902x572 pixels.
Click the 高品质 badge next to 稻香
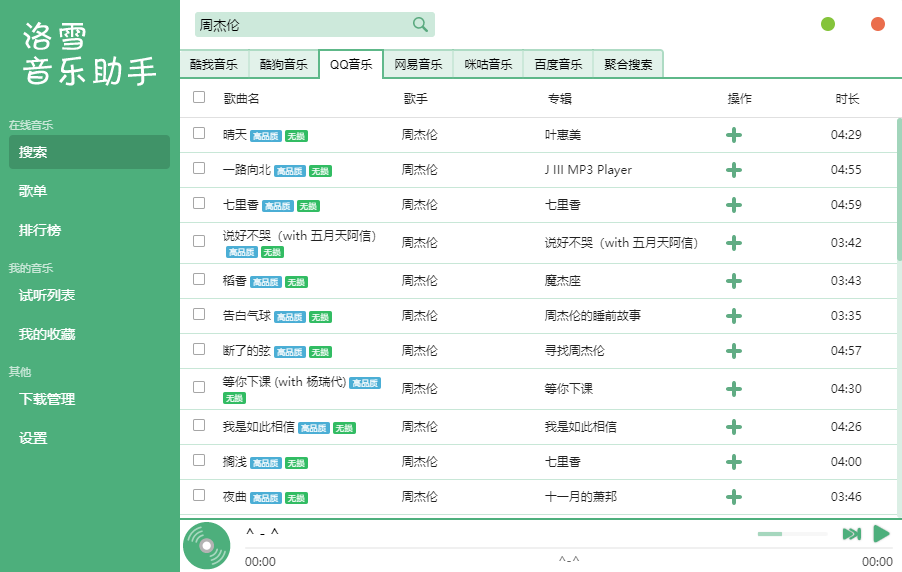[266, 282]
